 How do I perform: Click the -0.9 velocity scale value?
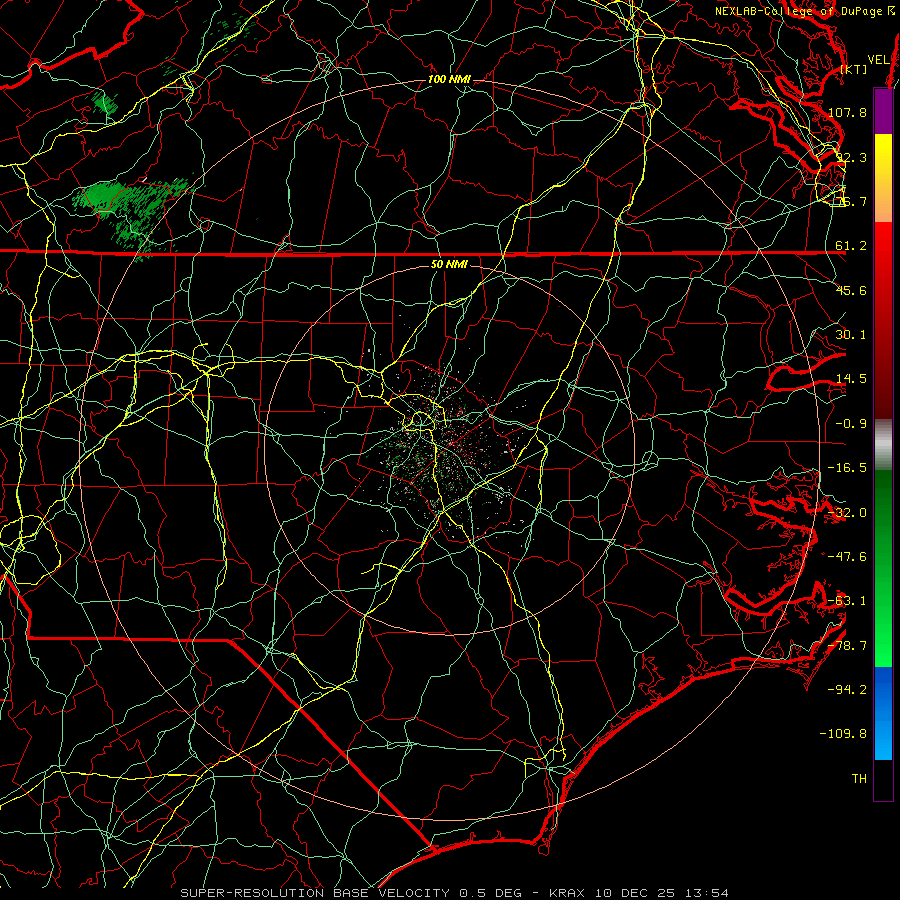click(x=851, y=424)
